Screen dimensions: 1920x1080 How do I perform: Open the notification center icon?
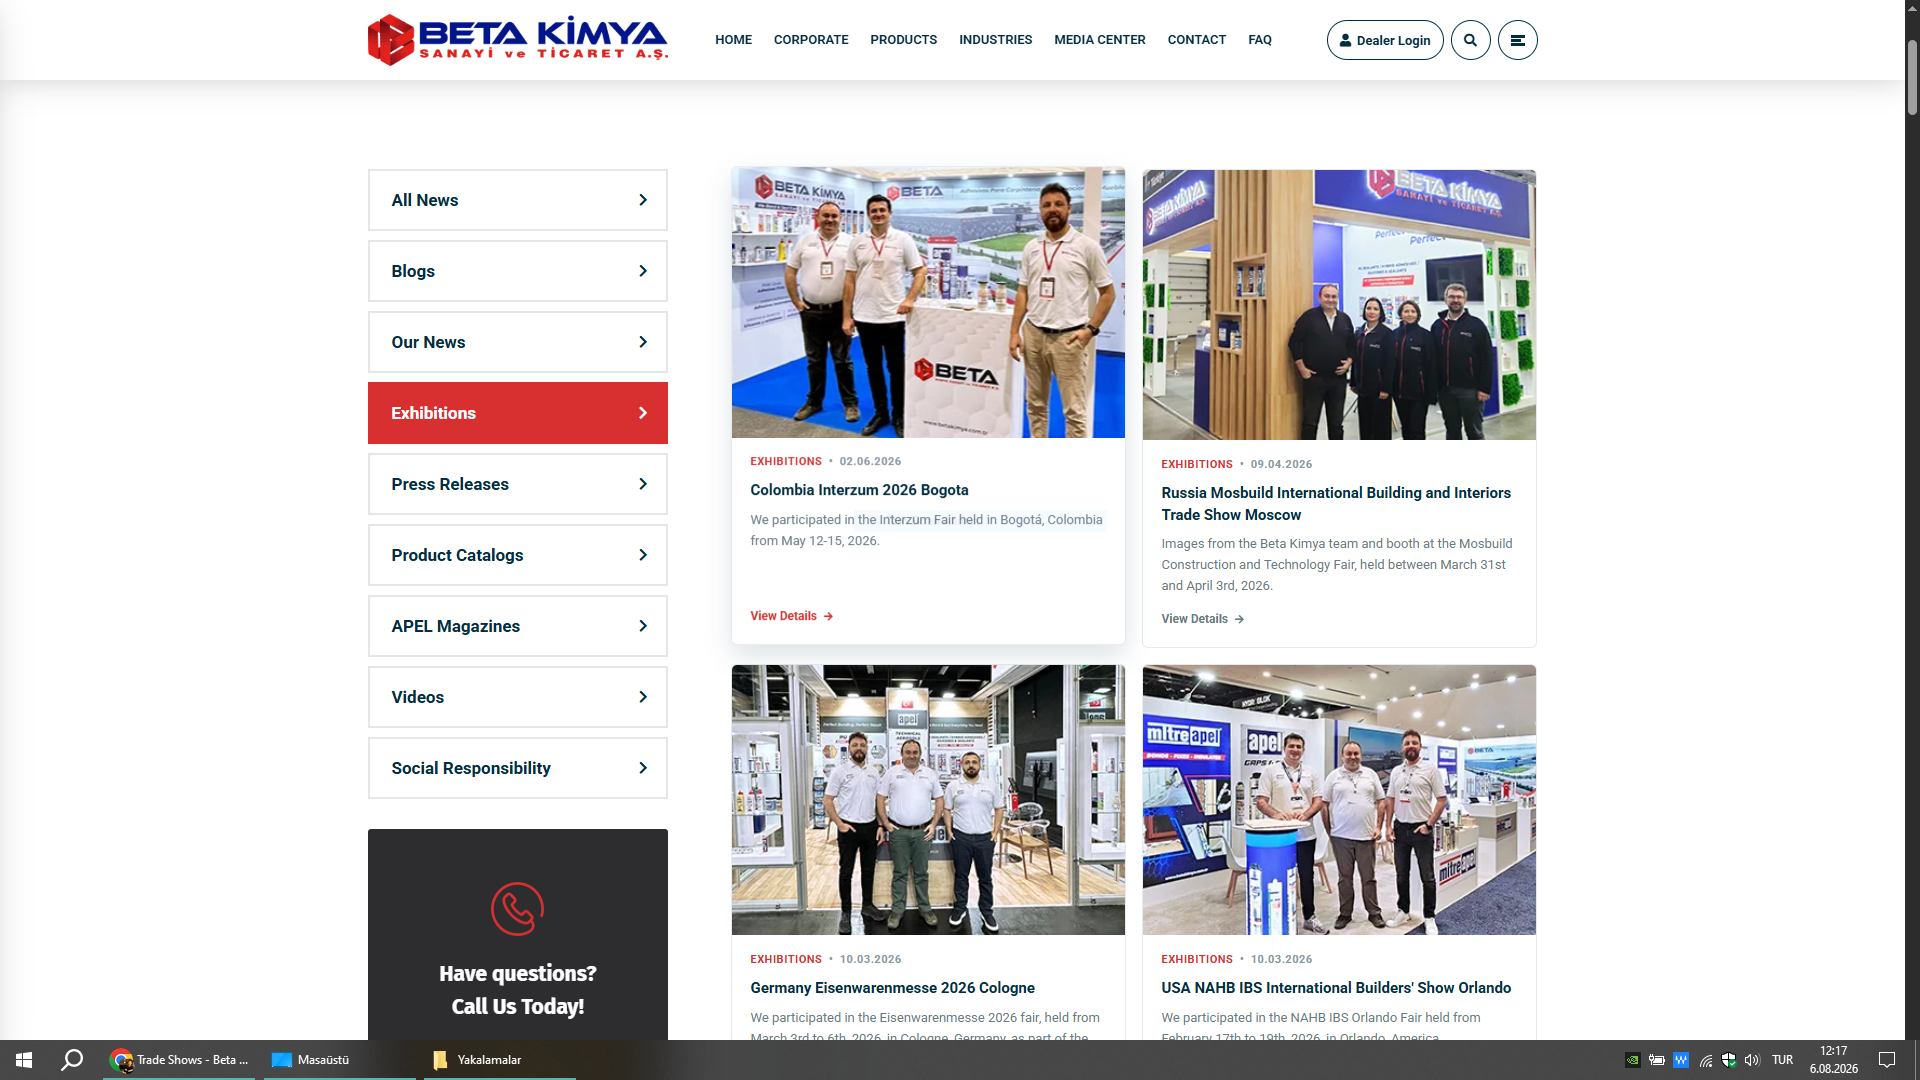(x=1887, y=1060)
